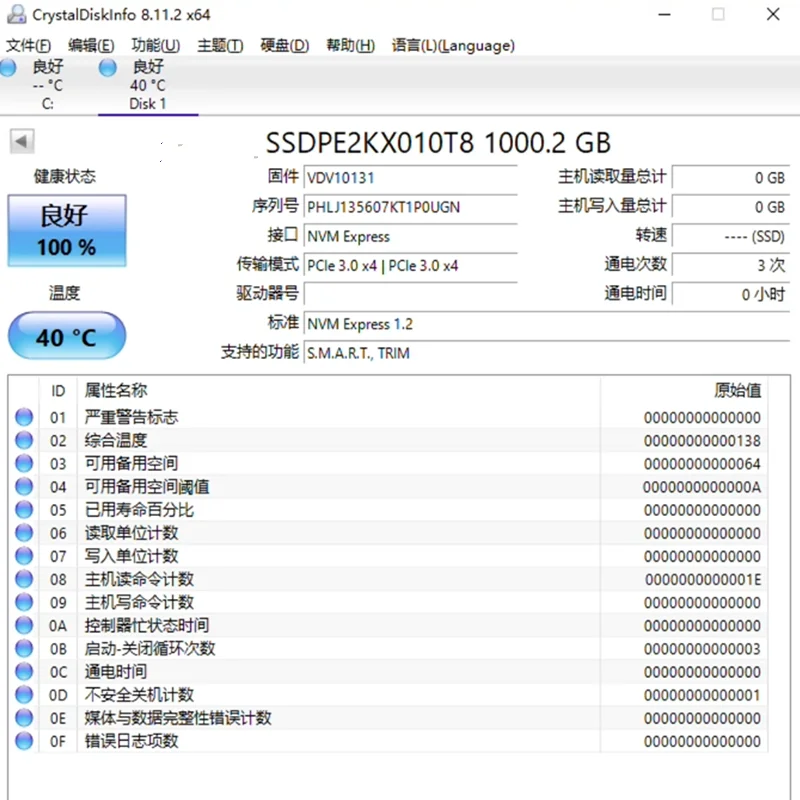The width and height of the screenshot is (800, 800).
Task: Click the status orb for C: drive
Action: 7,67
